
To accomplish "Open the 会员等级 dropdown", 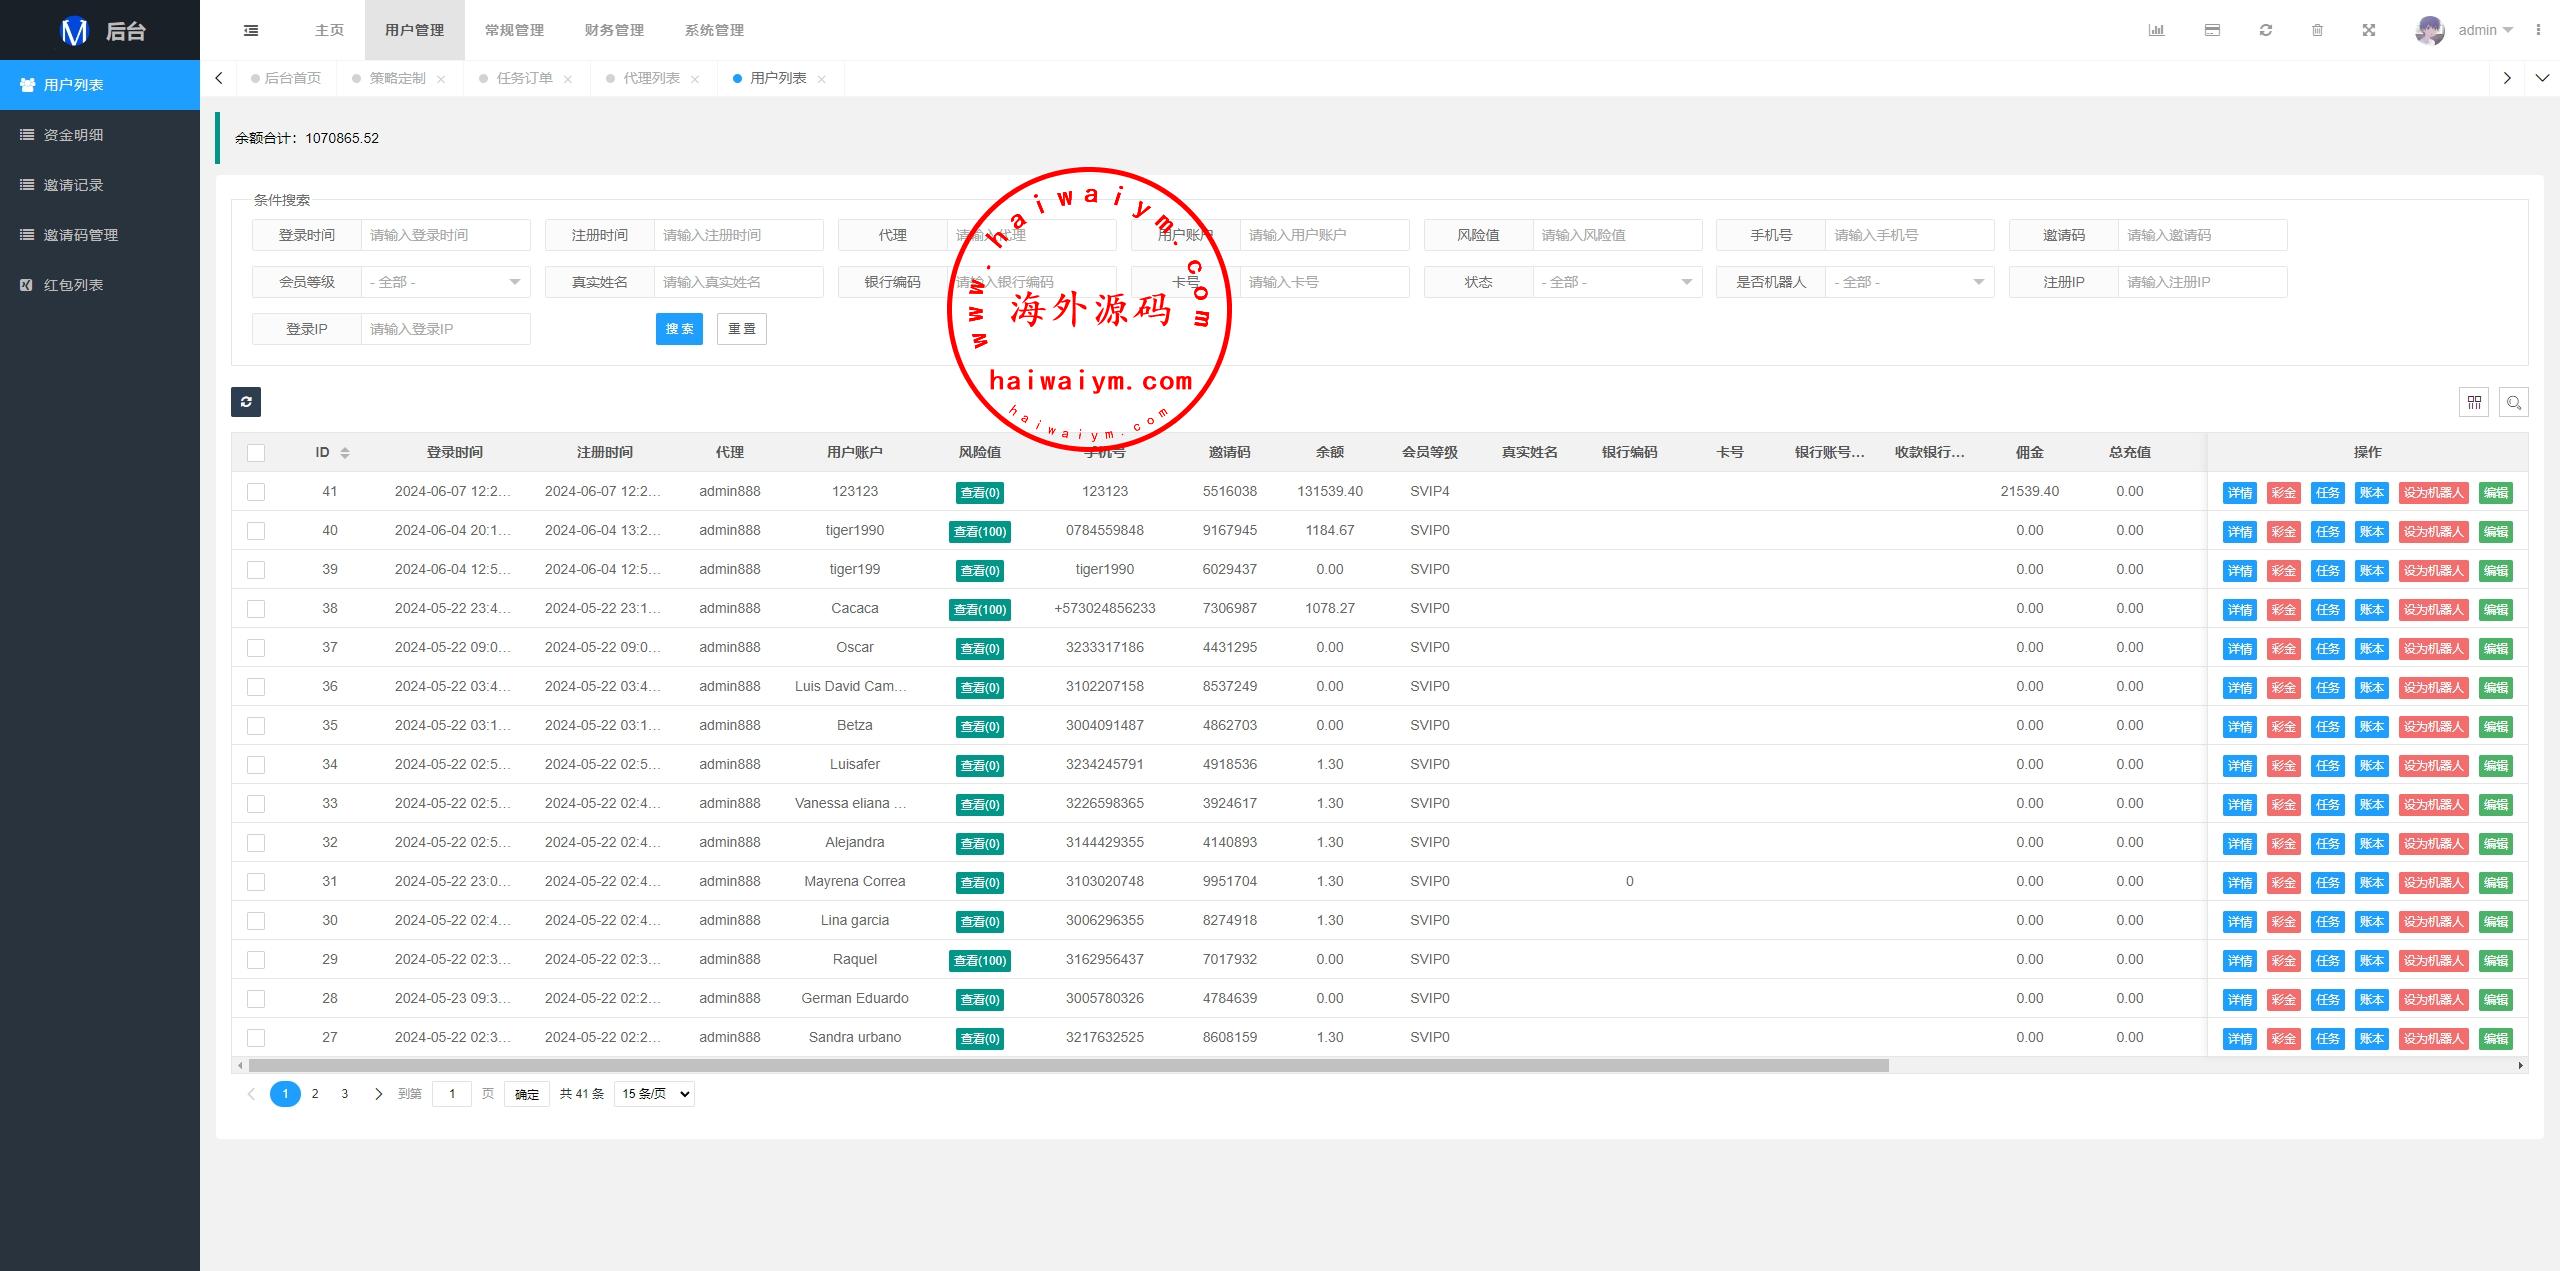I will [445, 282].
